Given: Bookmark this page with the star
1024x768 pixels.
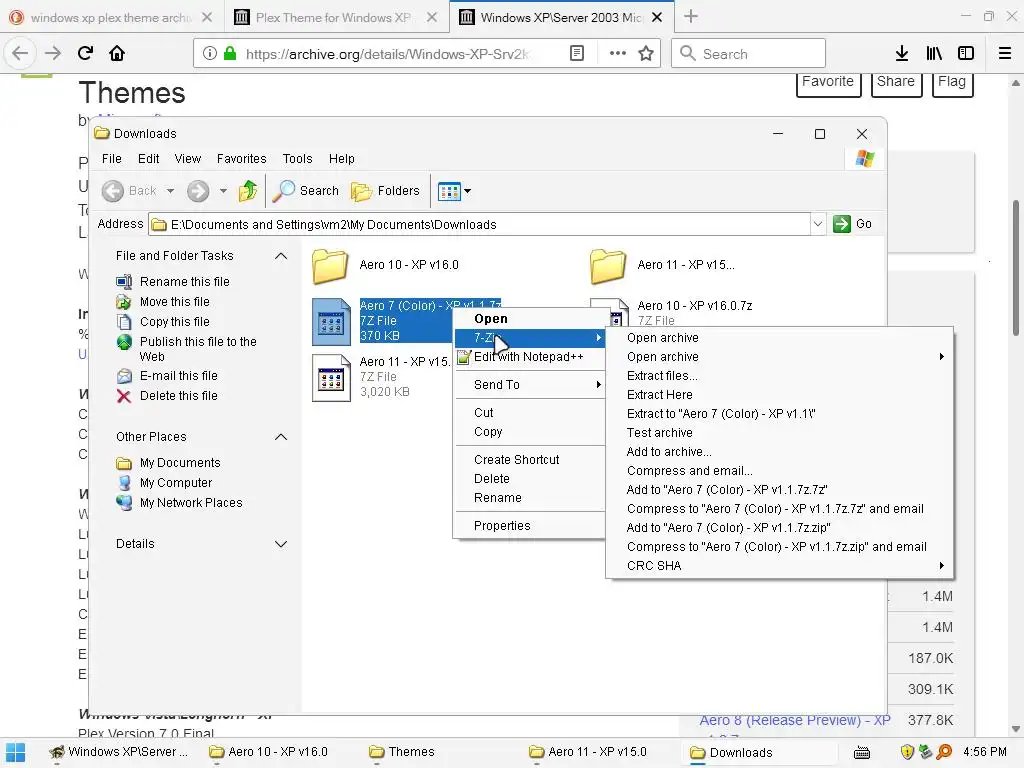Looking at the screenshot, I should [646, 54].
